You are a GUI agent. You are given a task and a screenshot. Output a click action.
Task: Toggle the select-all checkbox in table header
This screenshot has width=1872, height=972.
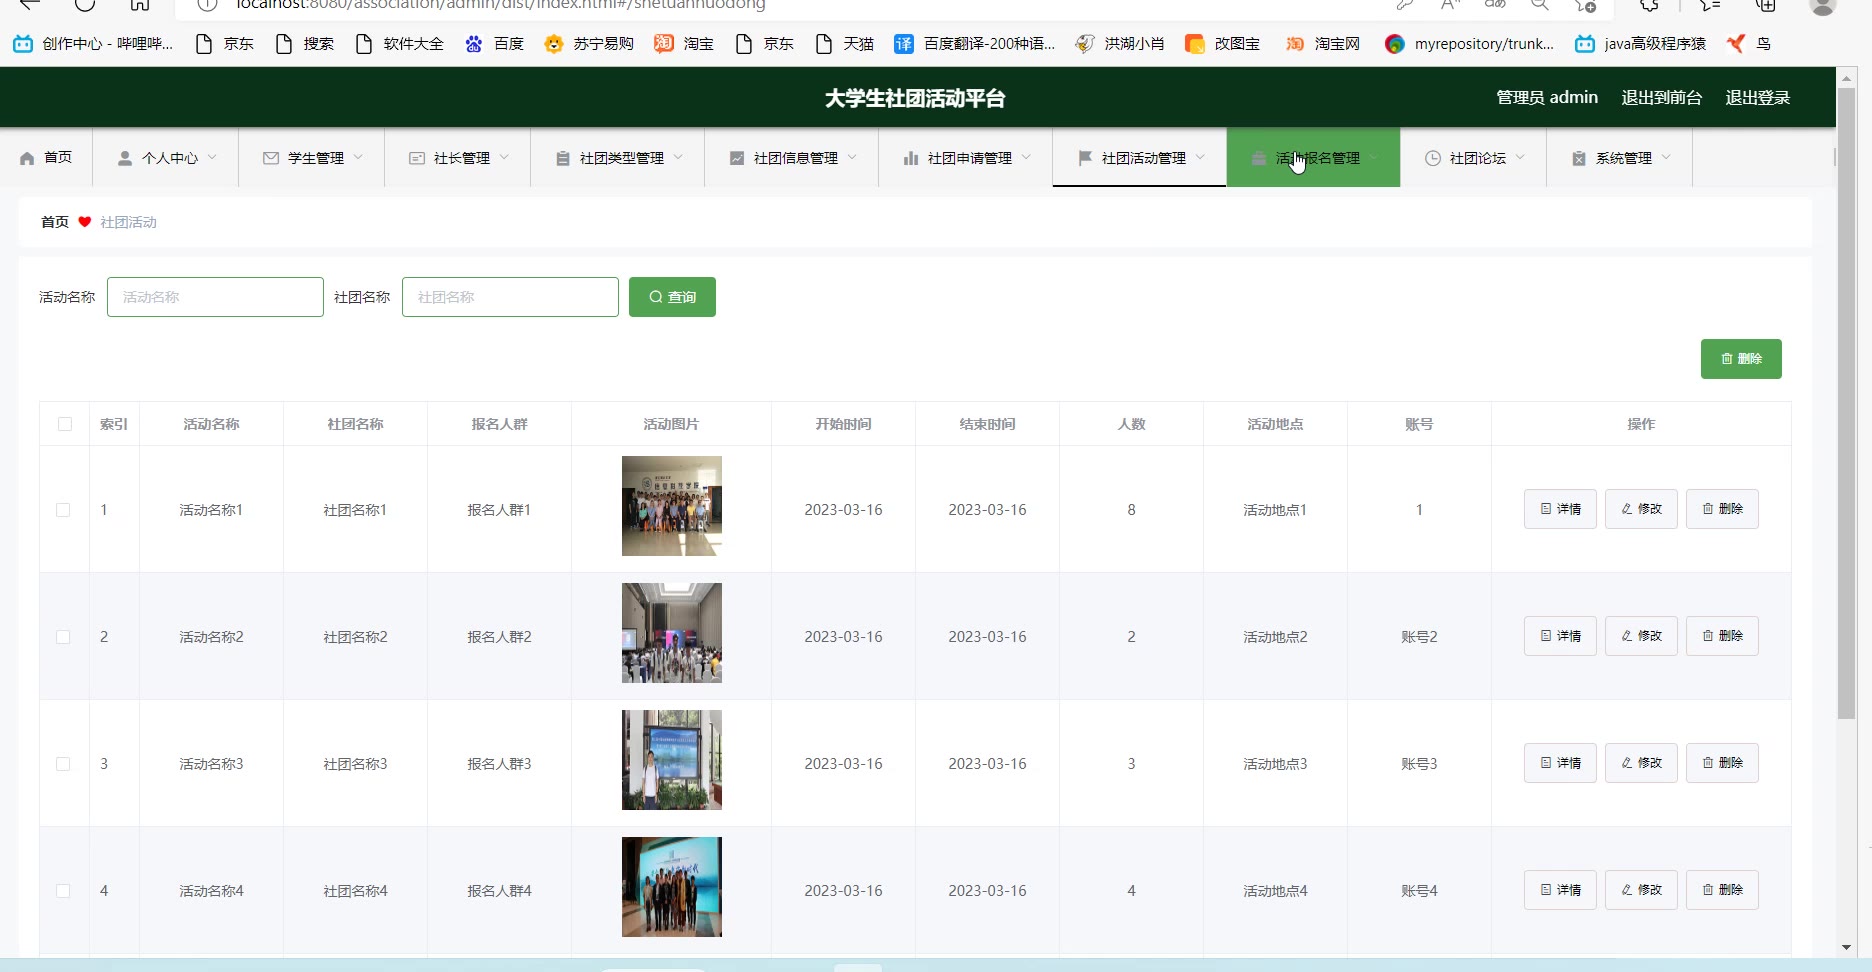[65, 424]
